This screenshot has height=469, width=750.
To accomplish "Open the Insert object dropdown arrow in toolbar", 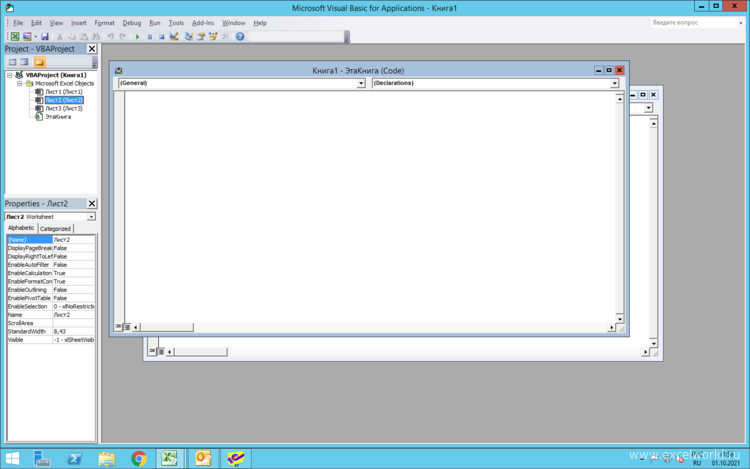I will [35, 36].
